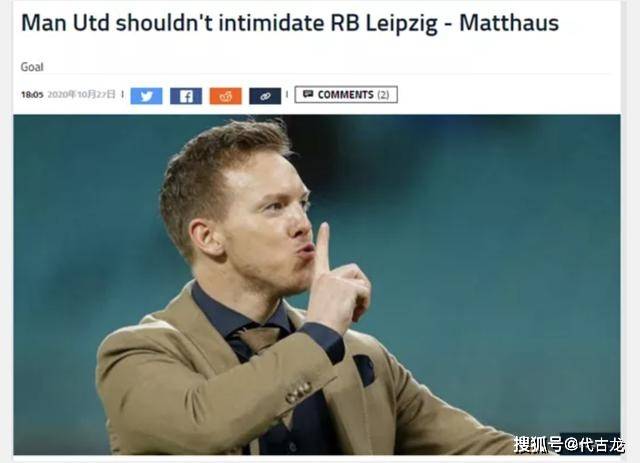Viewport: 640px width, 463px height.
Task: Click the speech bubble comments icon
Action: pyautogui.click(x=308, y=94)
